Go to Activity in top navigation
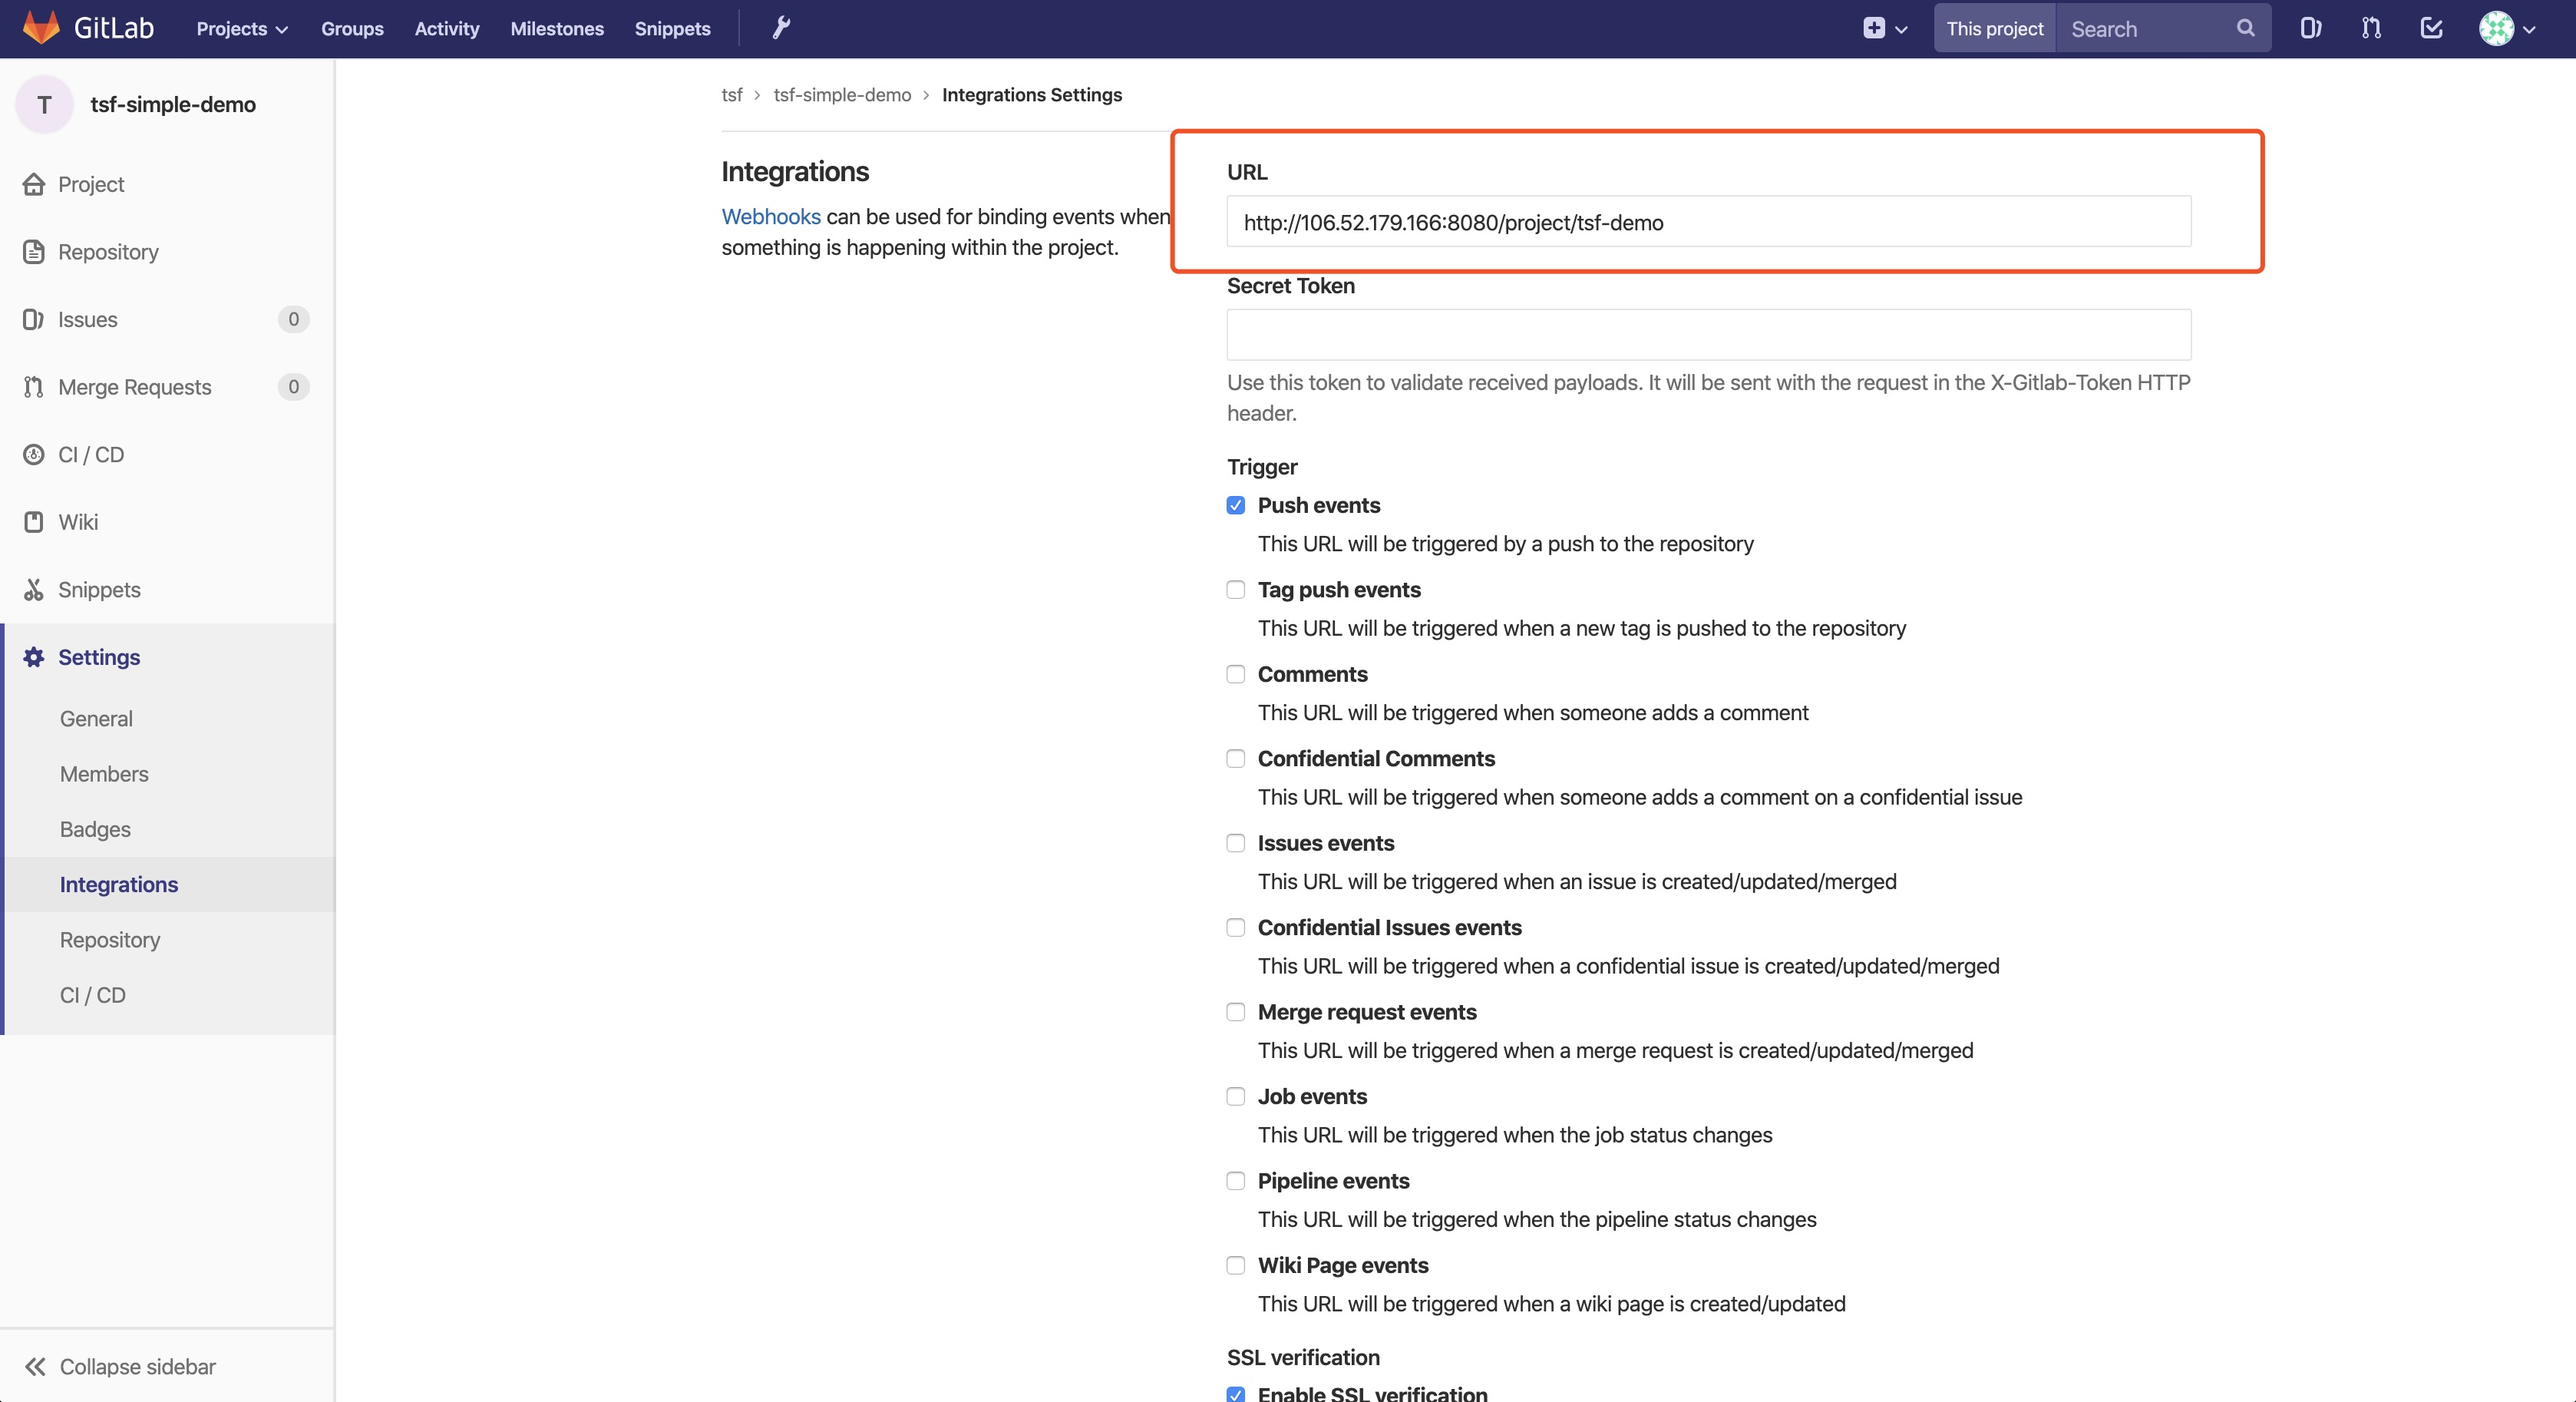Screen dimensions: 2576x1402 (446, 28)
